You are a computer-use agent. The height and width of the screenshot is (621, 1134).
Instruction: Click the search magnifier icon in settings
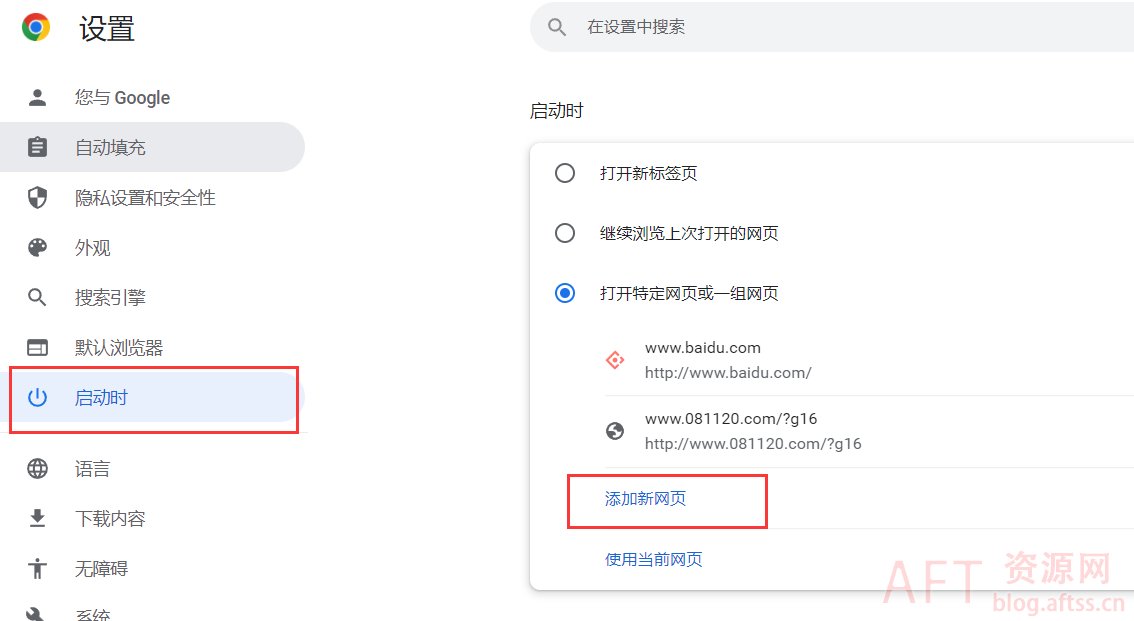(558, 27)
